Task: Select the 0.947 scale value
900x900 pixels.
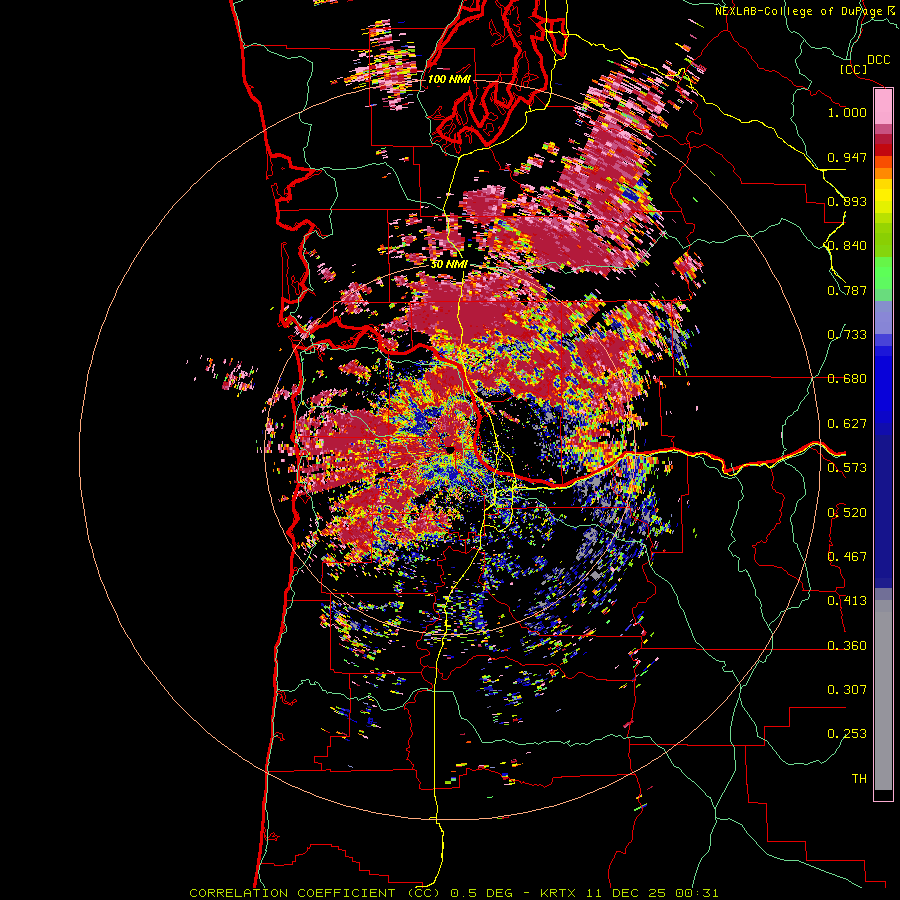Action: point(847,157)
